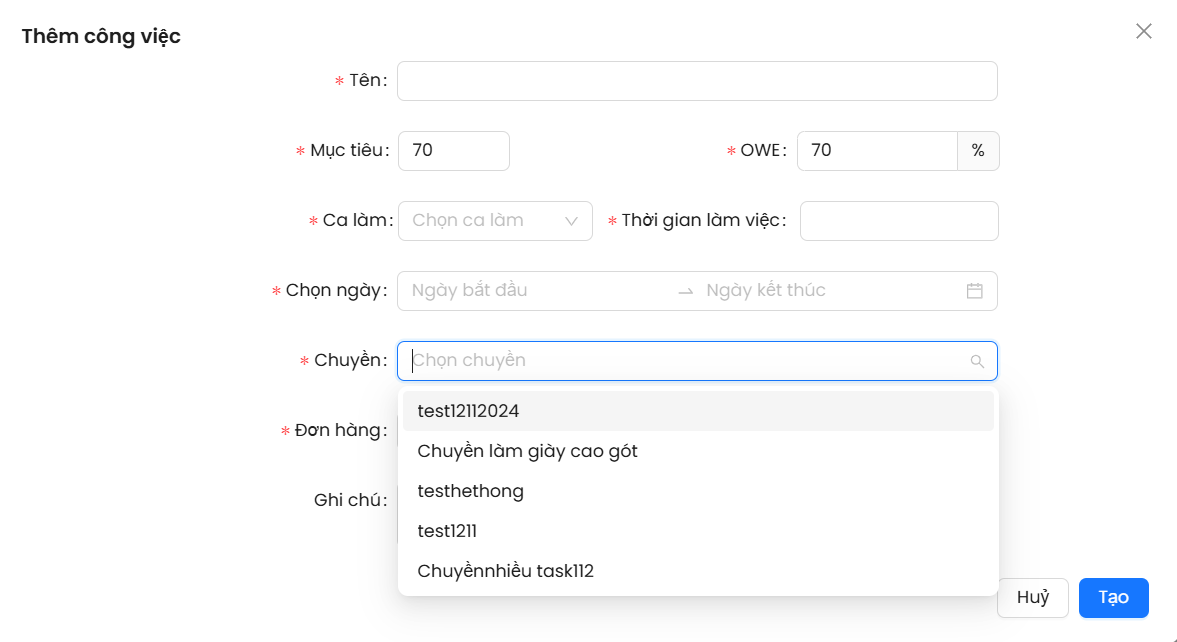The height and width of the screenshot is (642, 1177).
Task: Click the OWE percentage input
Action: point(876,151)
